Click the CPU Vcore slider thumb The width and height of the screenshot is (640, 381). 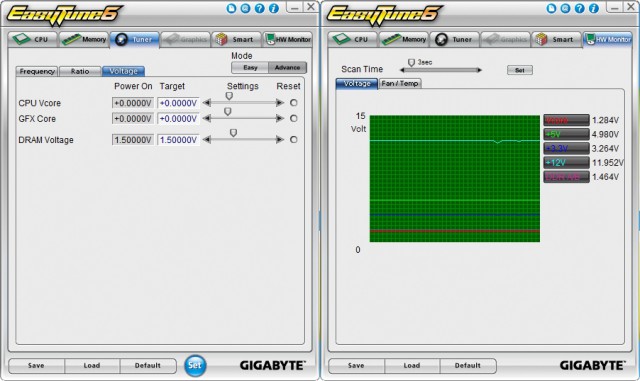(x=229, y=96)
